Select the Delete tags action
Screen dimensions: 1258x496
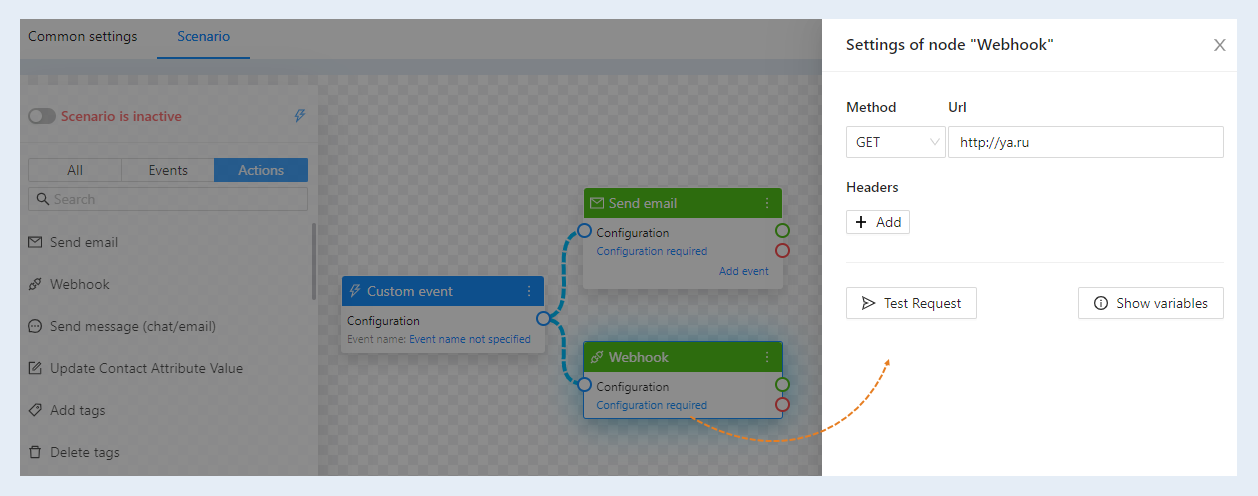pos(85,452)
